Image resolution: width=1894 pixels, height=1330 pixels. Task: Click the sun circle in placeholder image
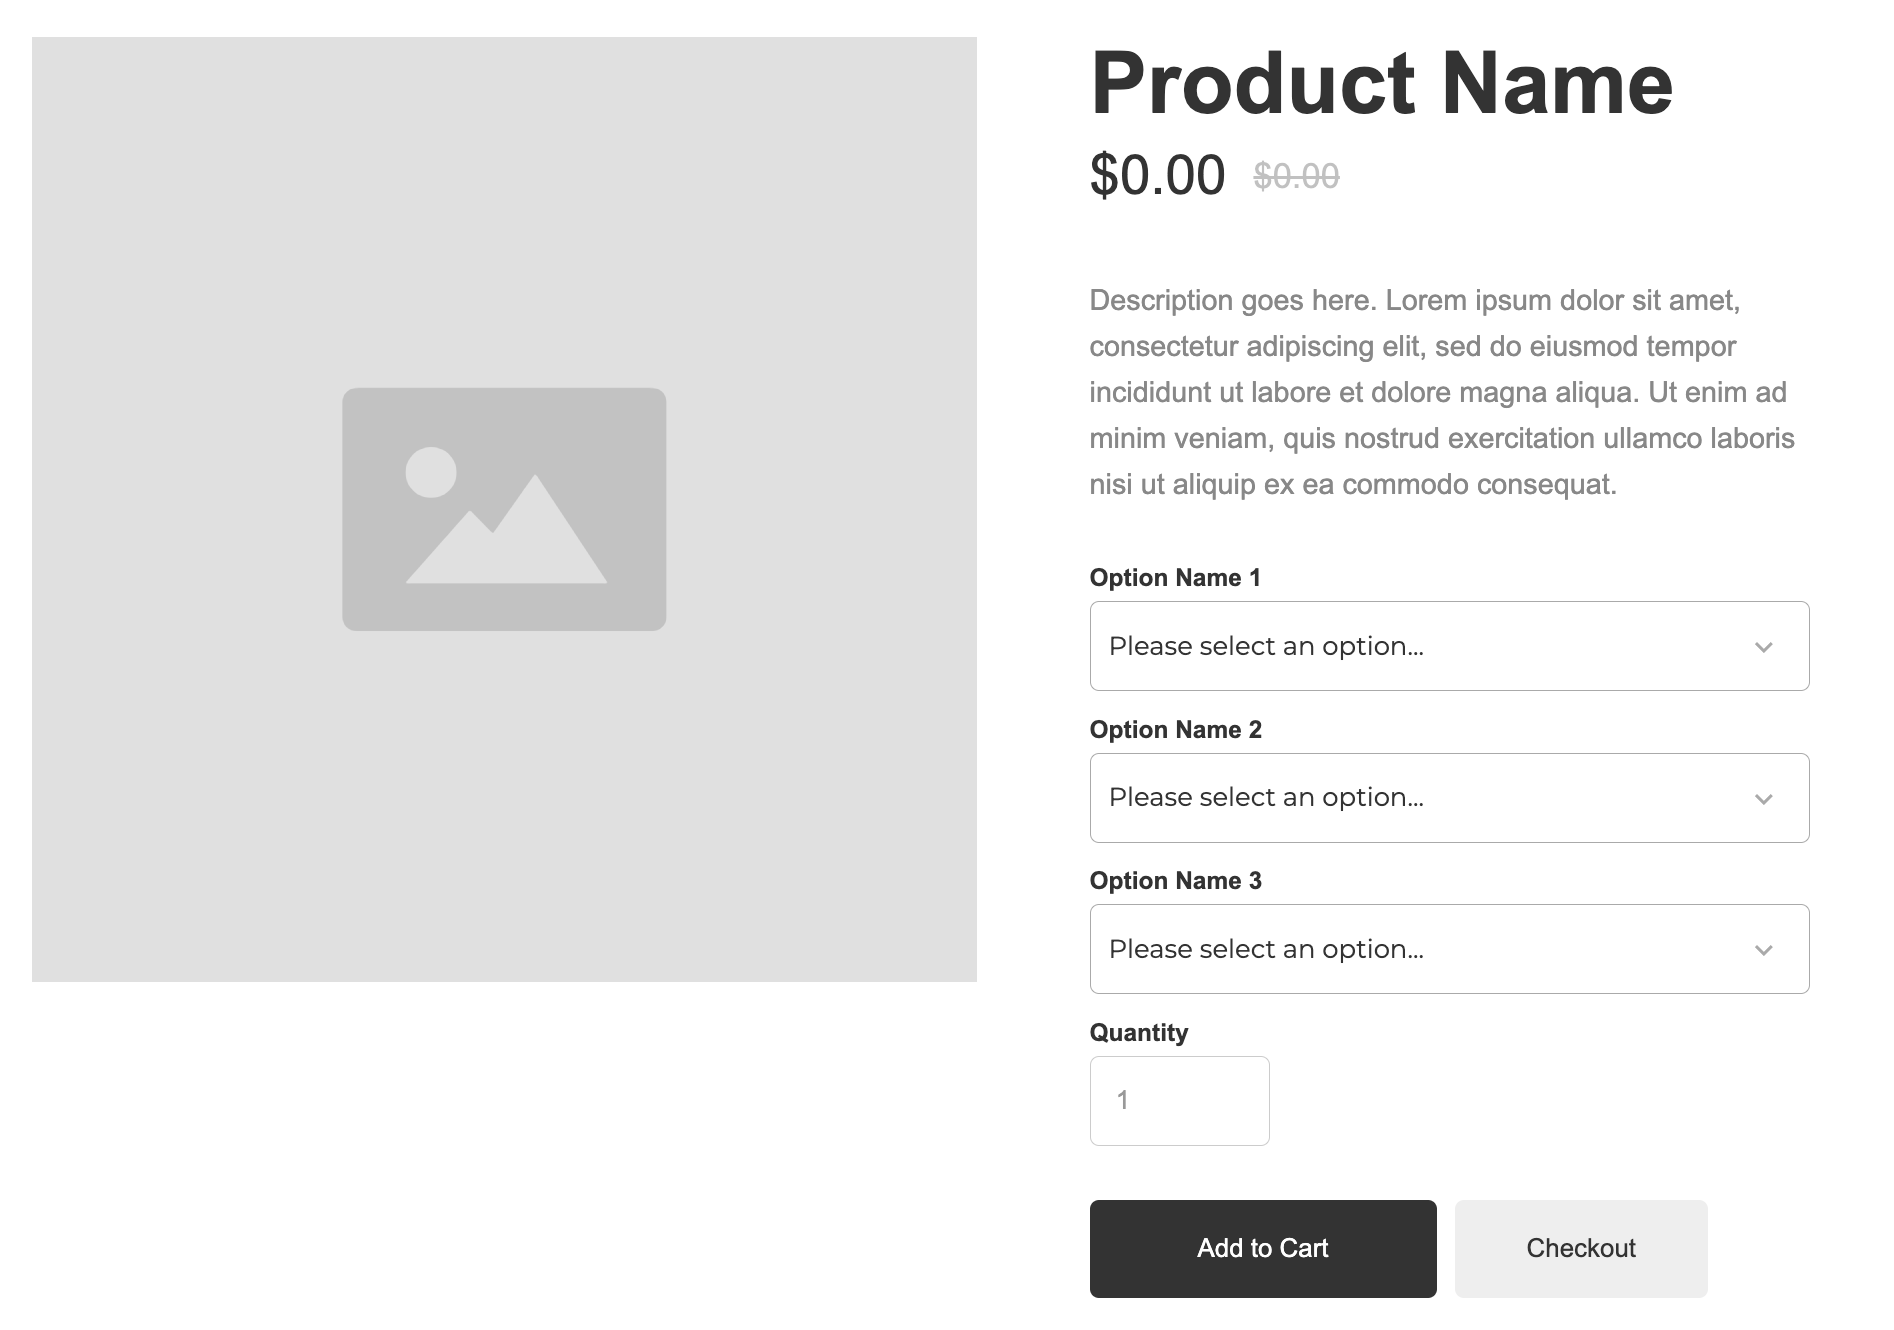431,472
